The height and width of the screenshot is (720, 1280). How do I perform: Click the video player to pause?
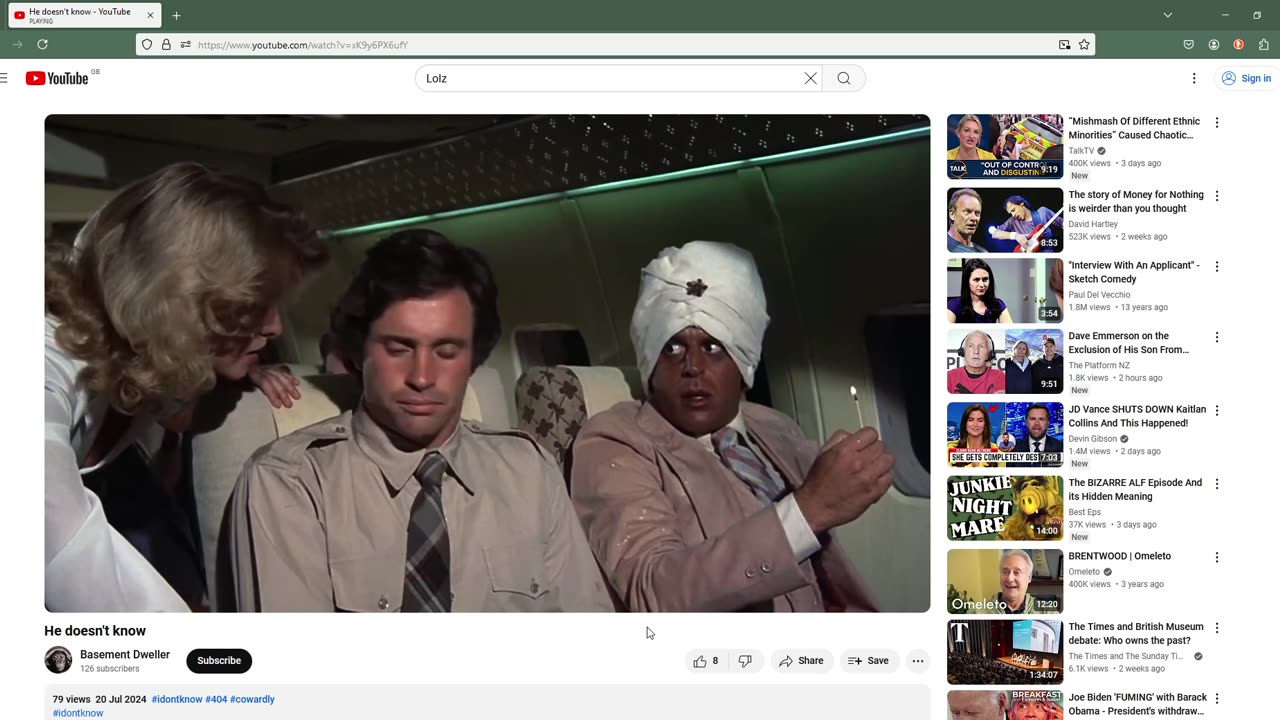487,363
